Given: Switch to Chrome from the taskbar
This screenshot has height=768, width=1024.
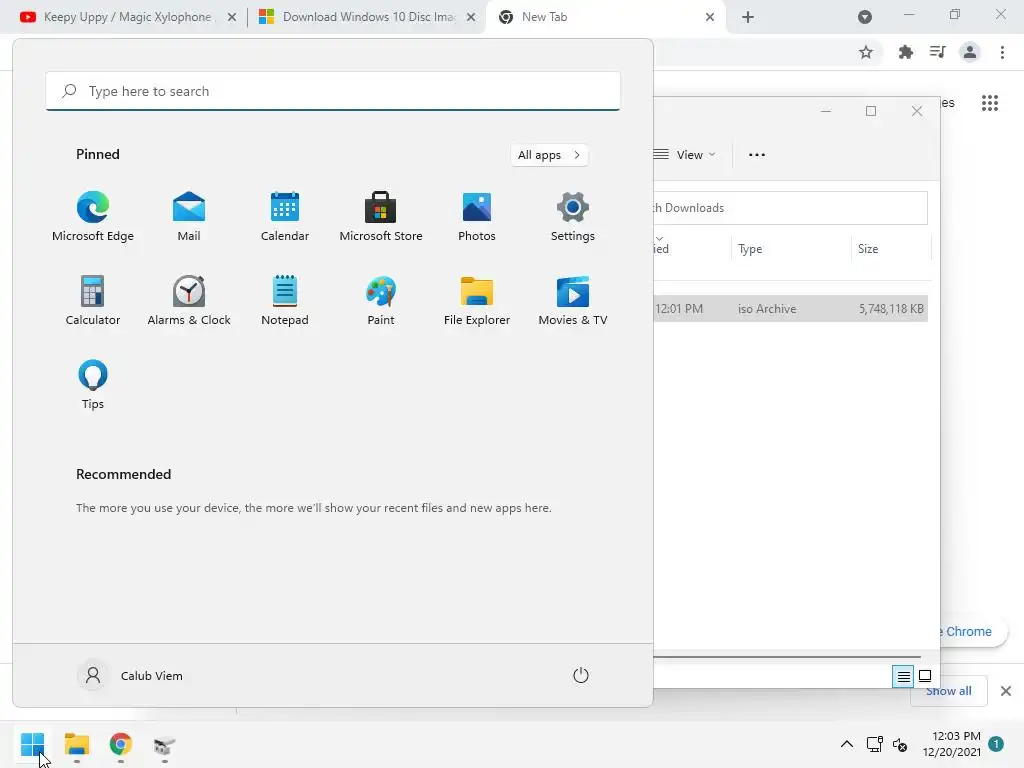Looking at the screenshot, I should click(121, 744).
